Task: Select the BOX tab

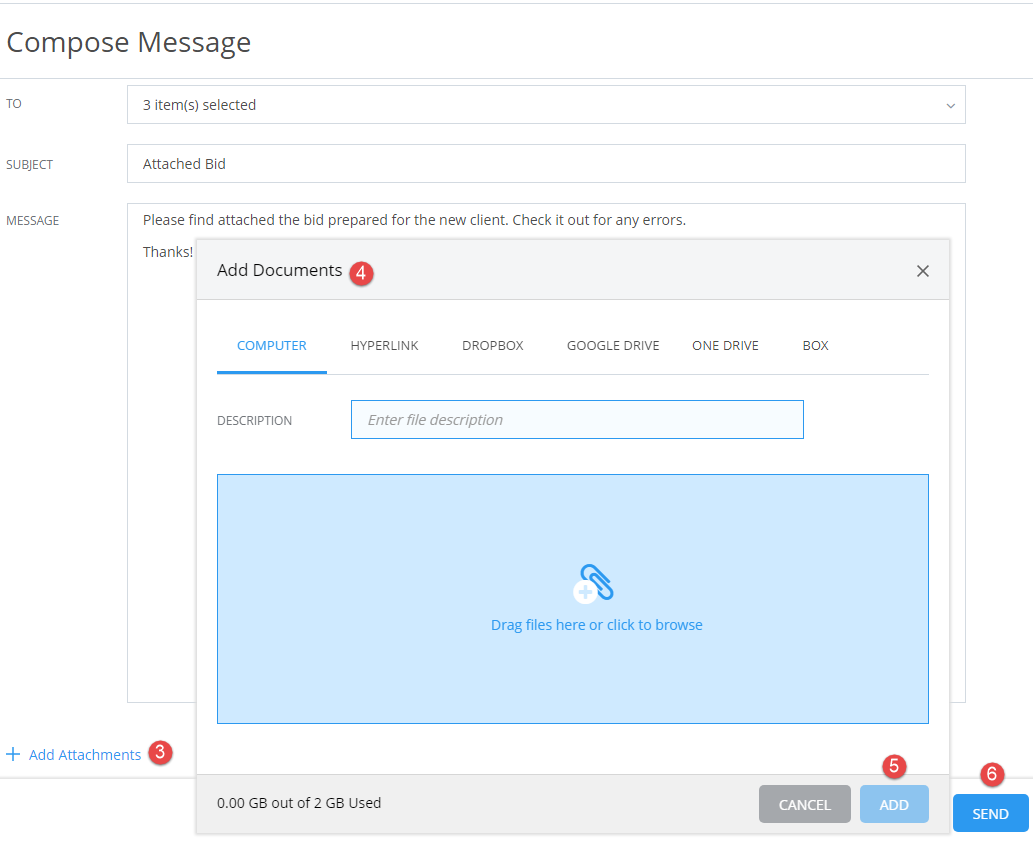Action: [815, 345]
